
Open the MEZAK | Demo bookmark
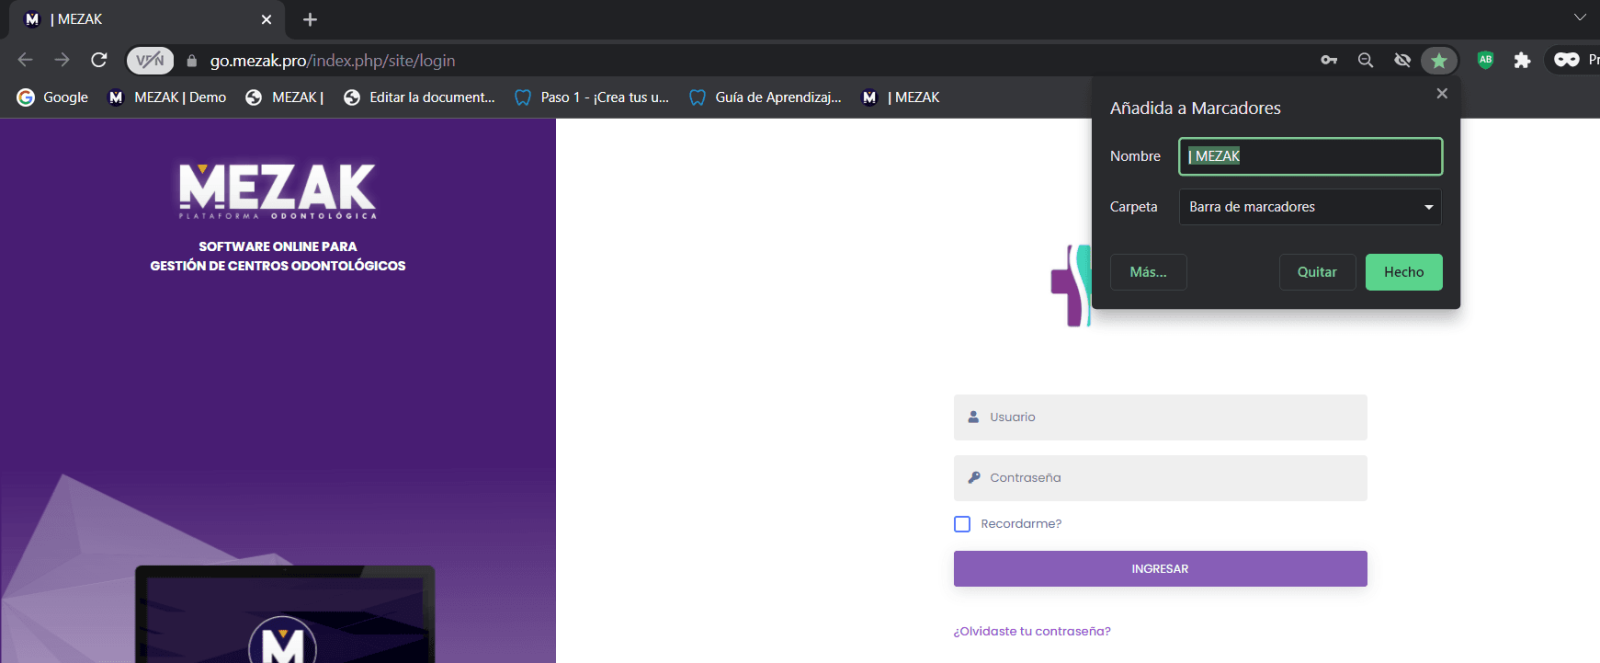click(x=168, y=97)
